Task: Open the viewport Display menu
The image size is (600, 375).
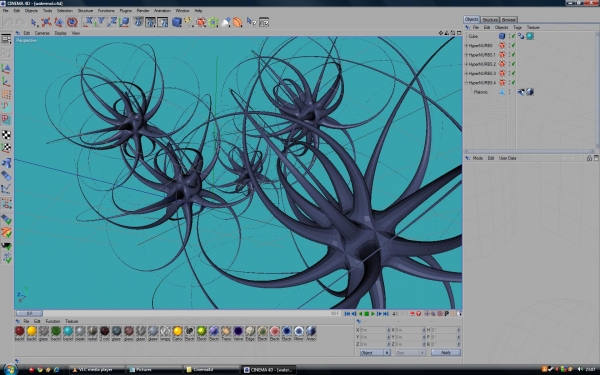Action: coord(60,33)
